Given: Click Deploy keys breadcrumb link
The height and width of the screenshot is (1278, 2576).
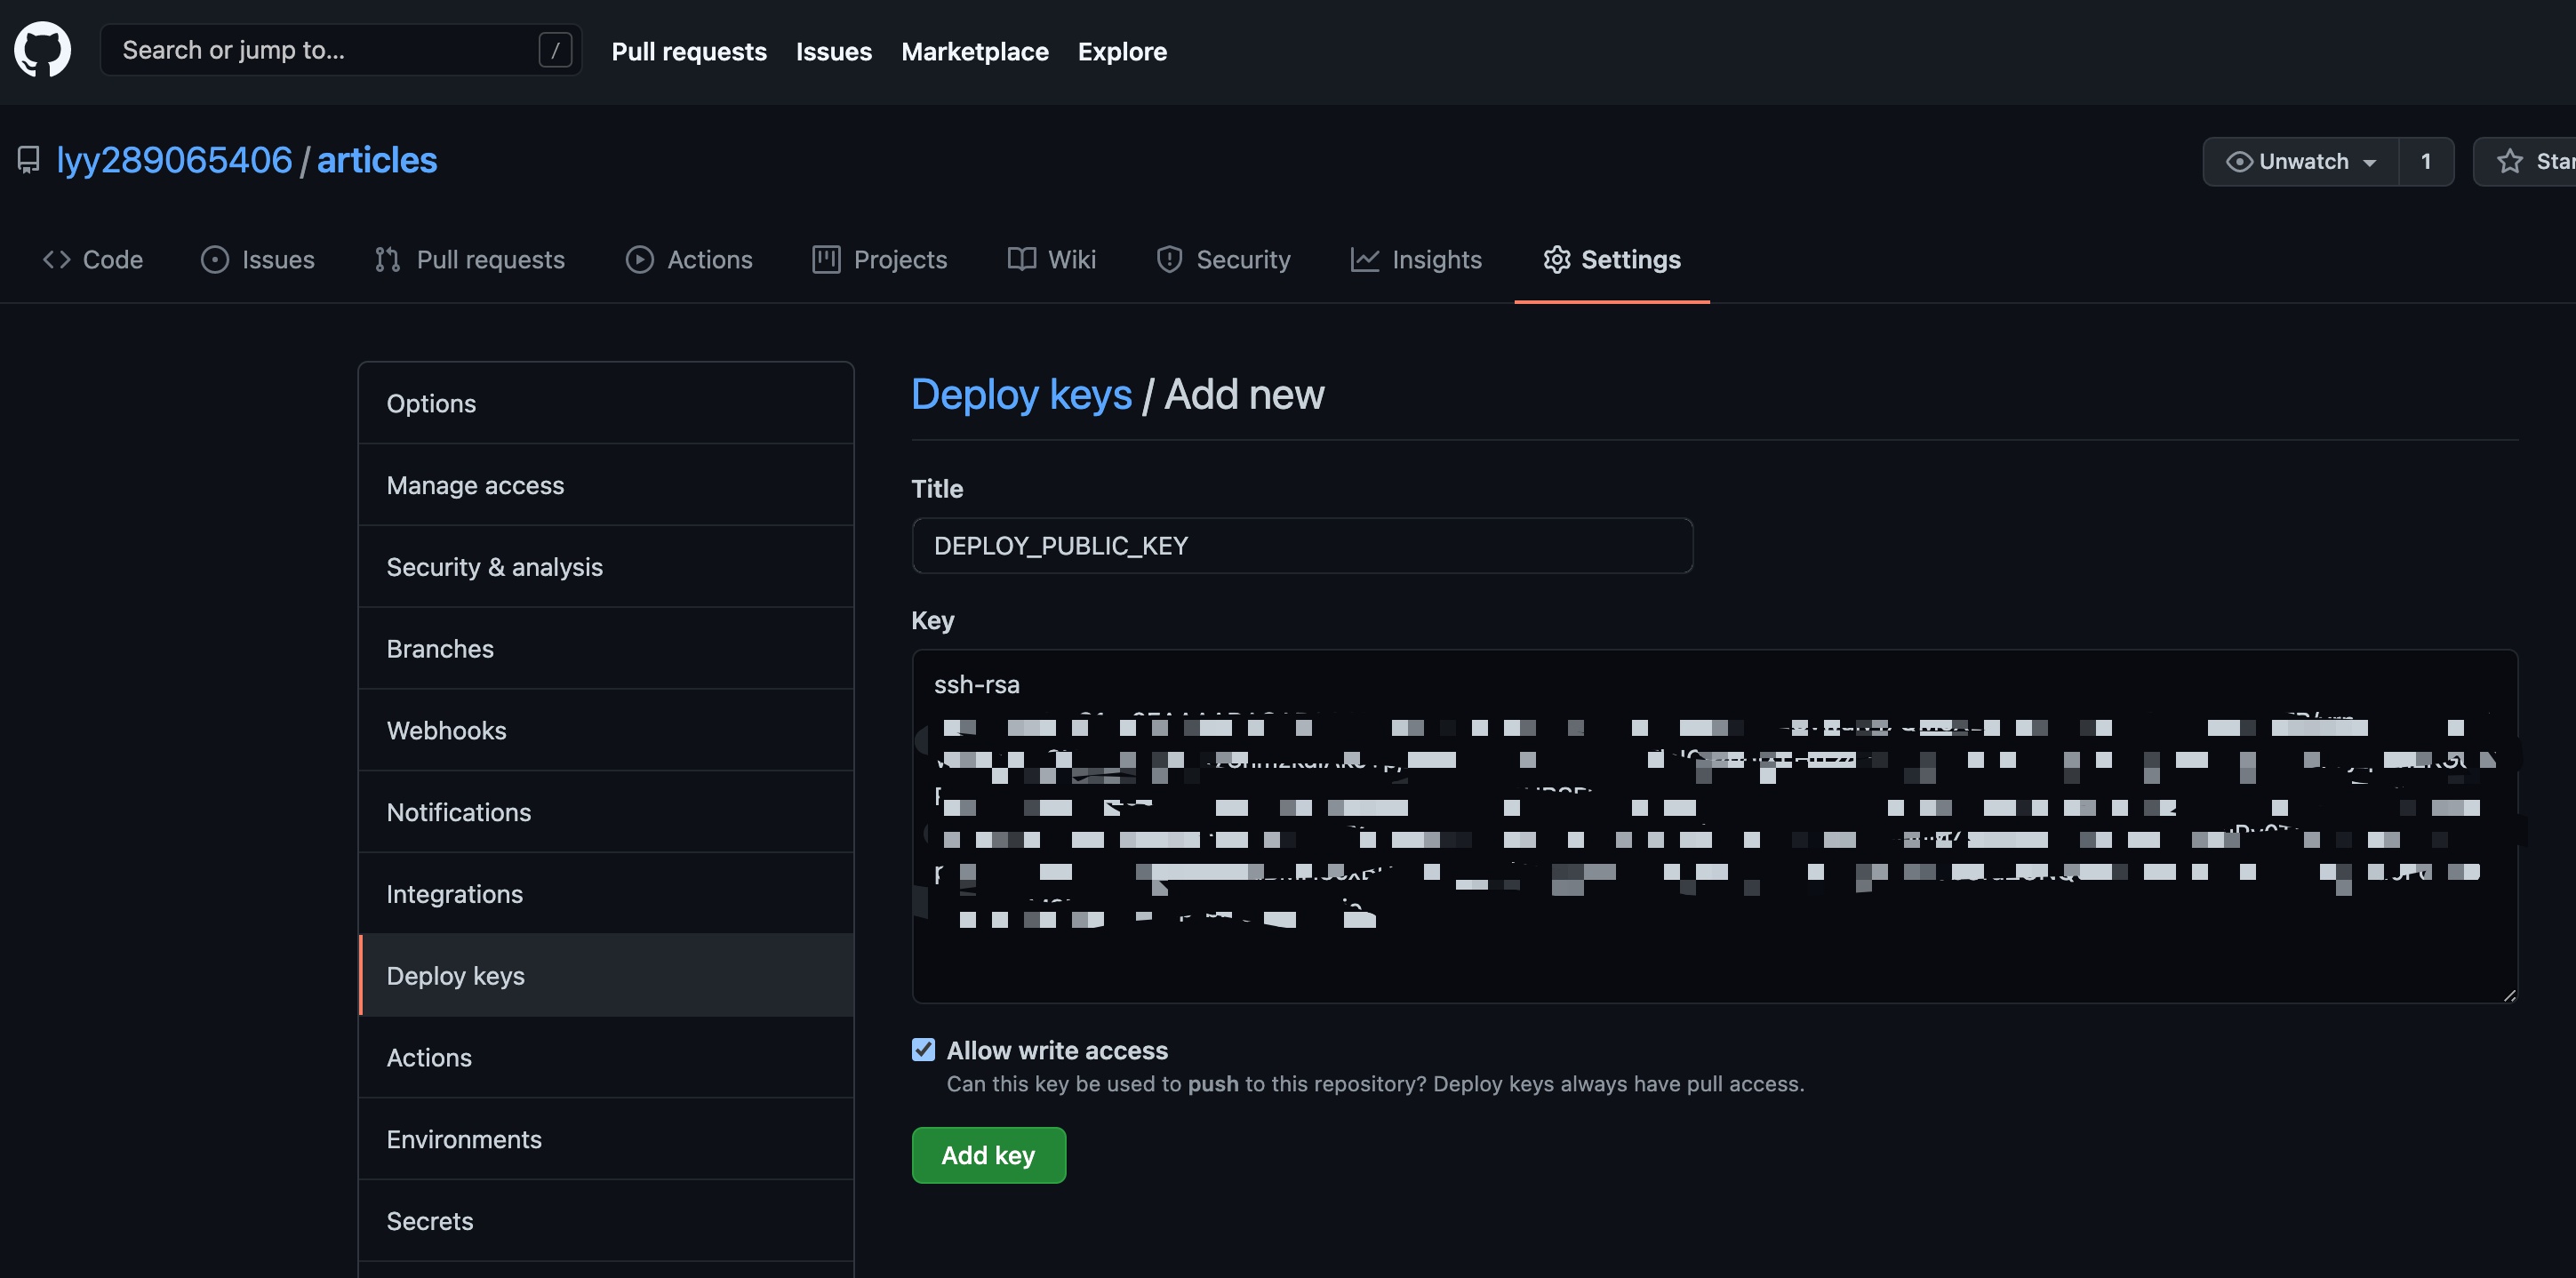Looking at the screenshot, I should click(1021, 394).
